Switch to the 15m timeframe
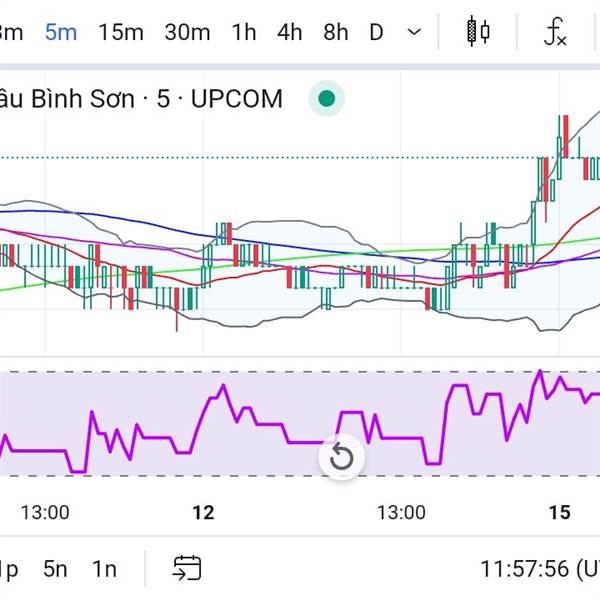The image size is (600, 600). 121,32
